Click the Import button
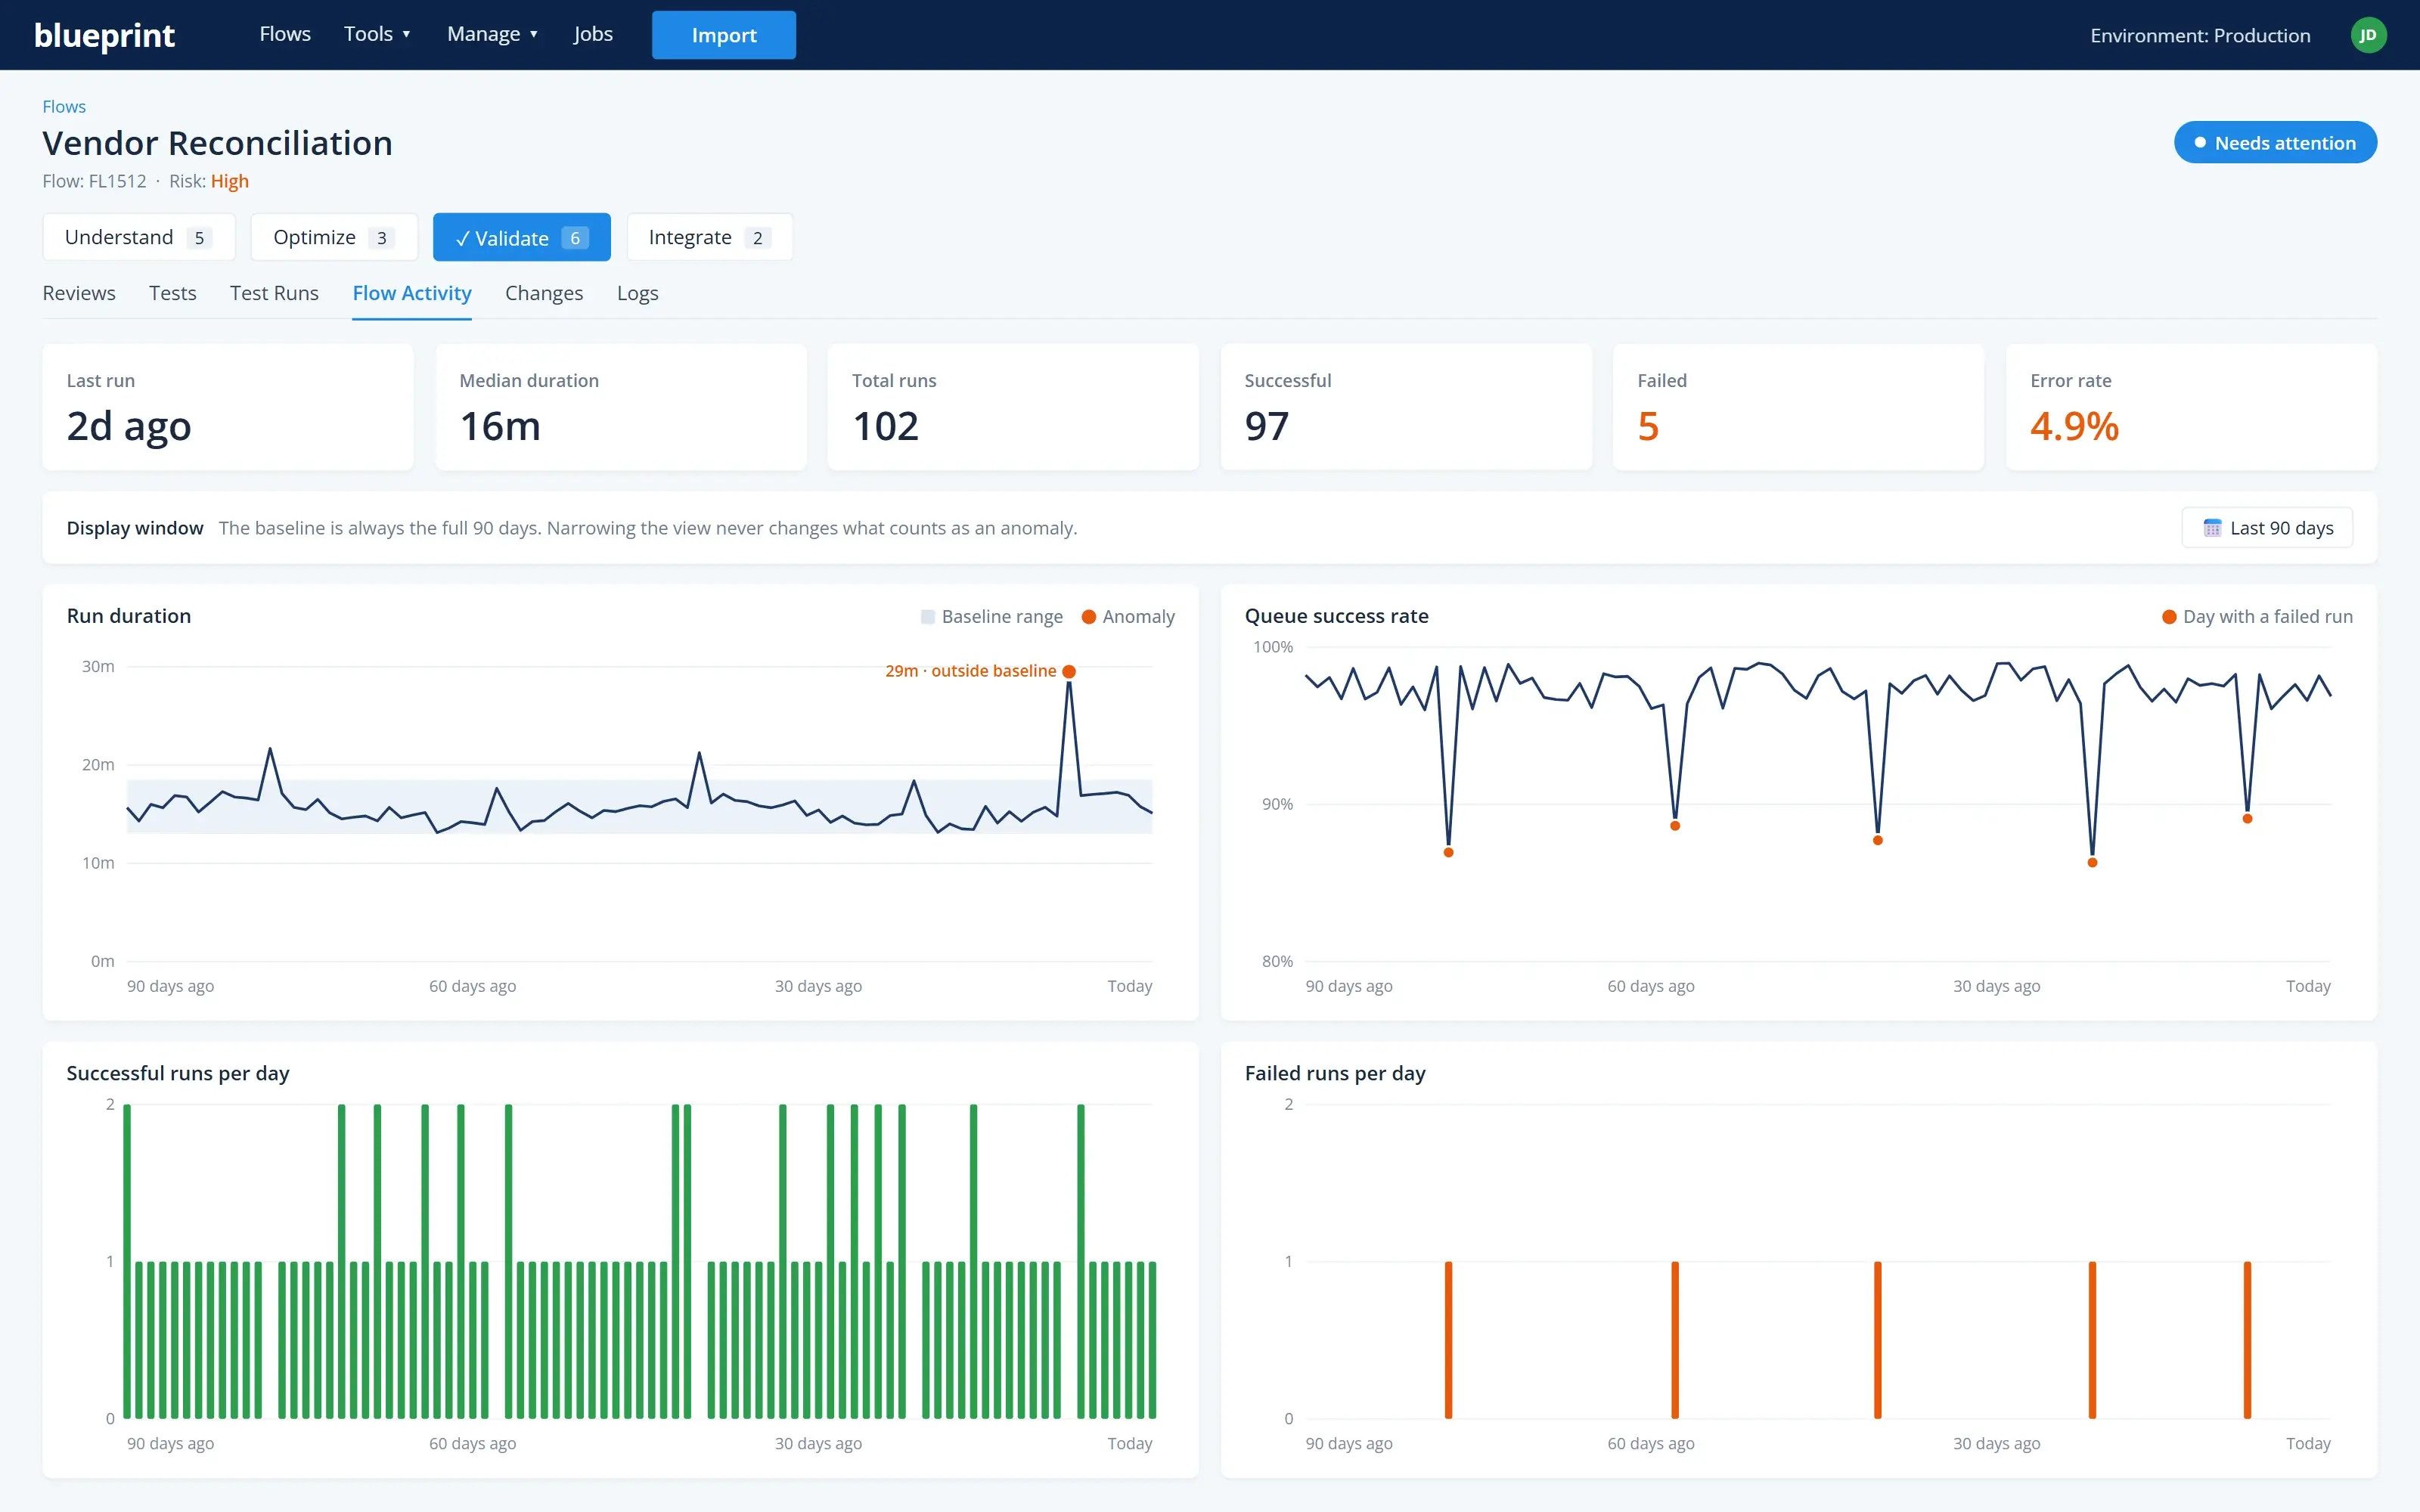 724,35
